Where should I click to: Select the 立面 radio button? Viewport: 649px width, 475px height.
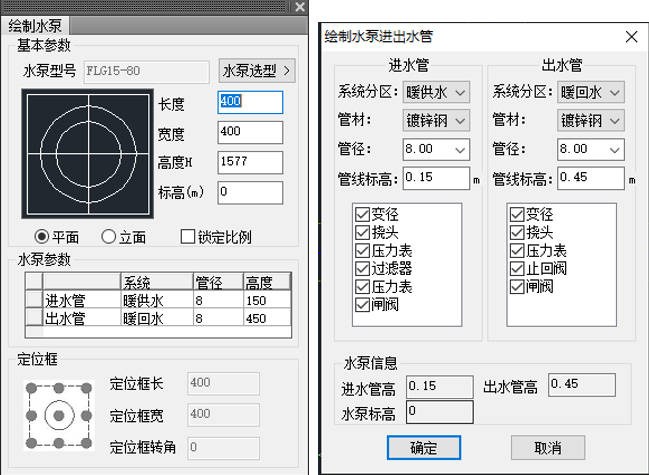pos(109,237)
